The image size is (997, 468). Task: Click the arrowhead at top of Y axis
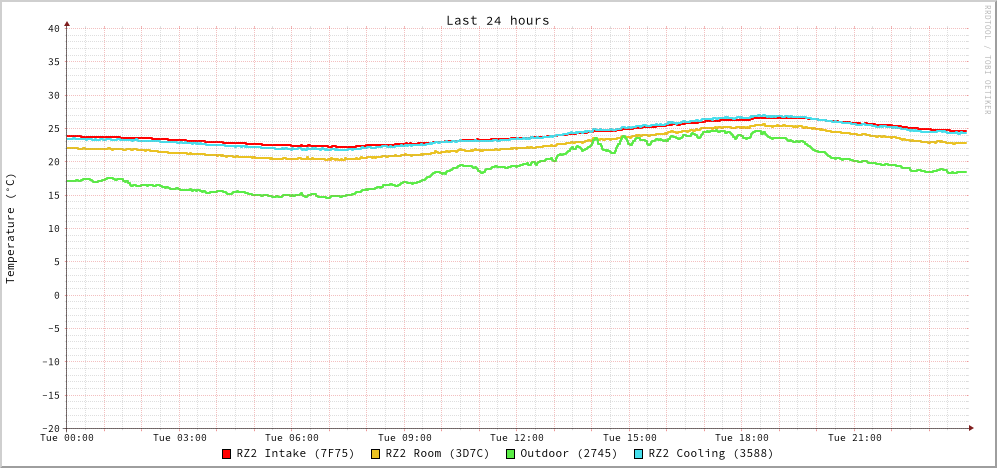[67, 24]
